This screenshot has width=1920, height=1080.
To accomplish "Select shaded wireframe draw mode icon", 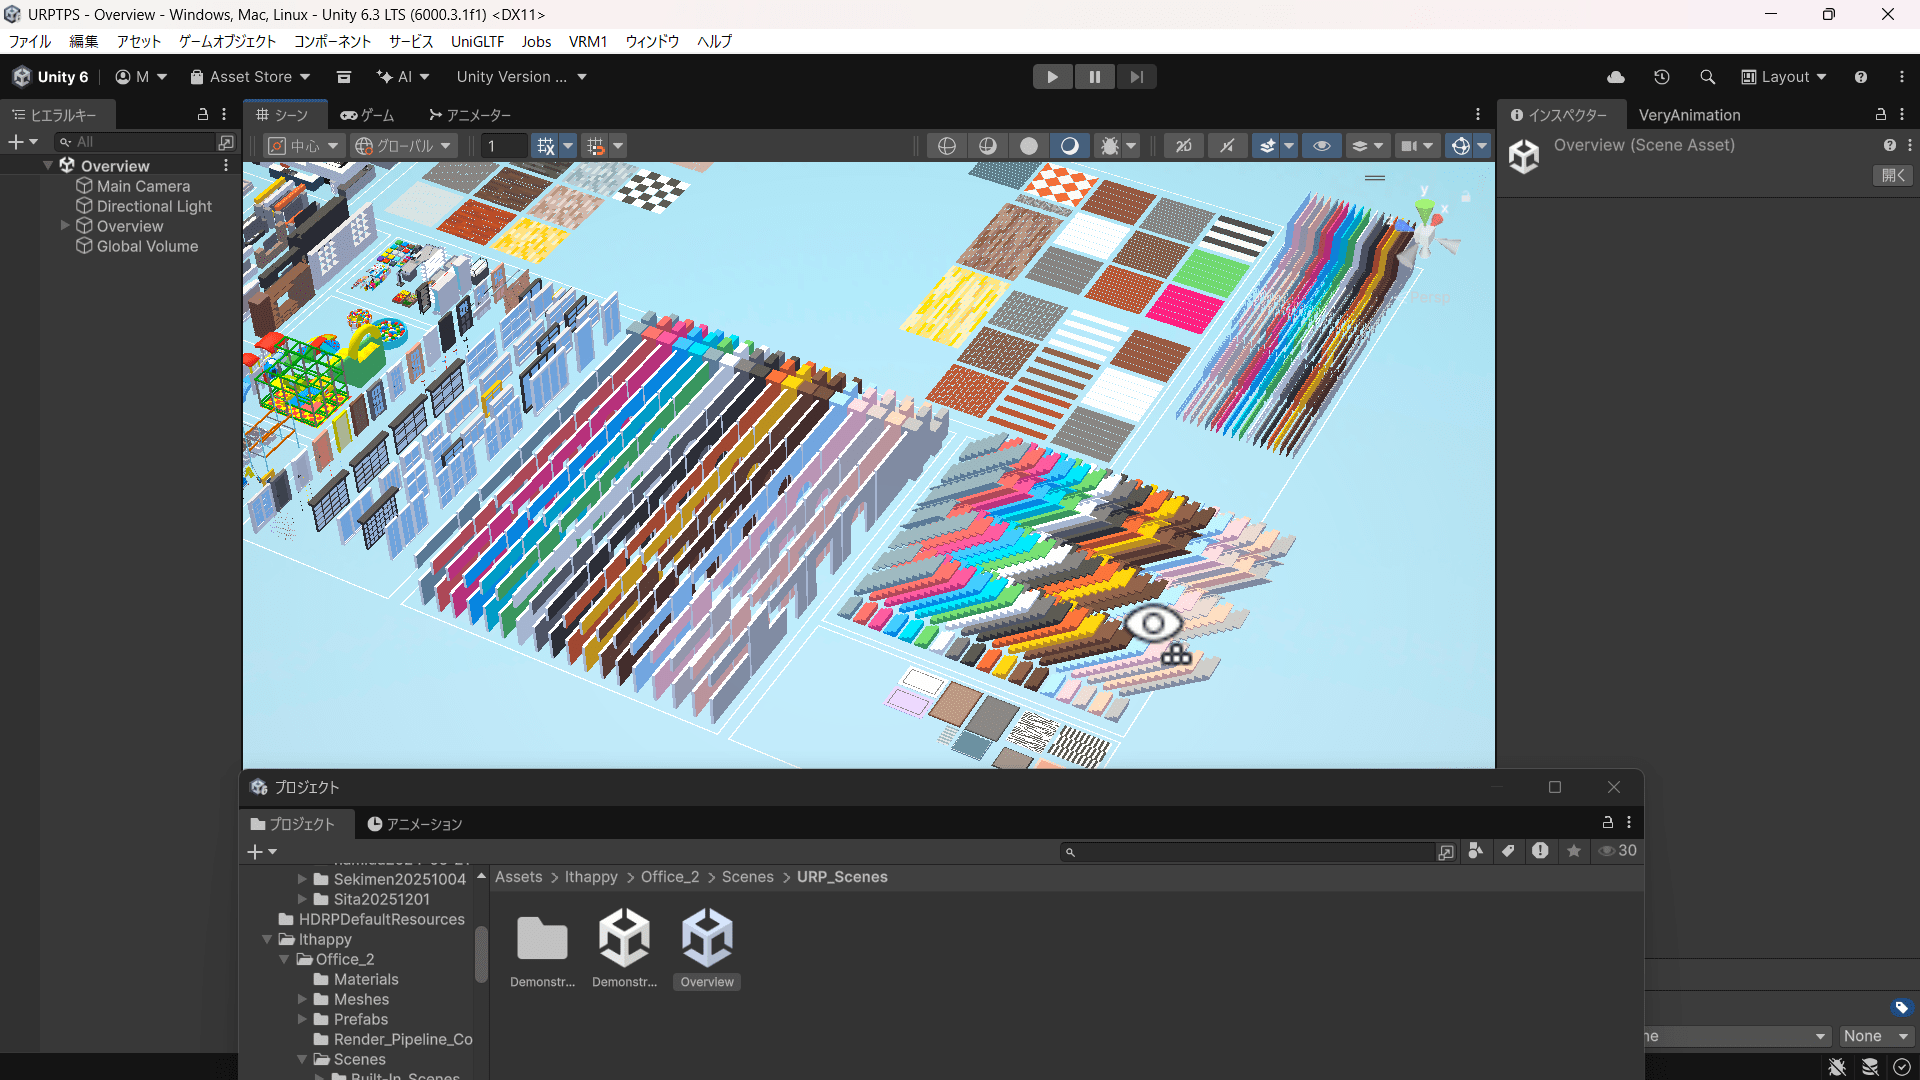I will (x=987, y=146).
